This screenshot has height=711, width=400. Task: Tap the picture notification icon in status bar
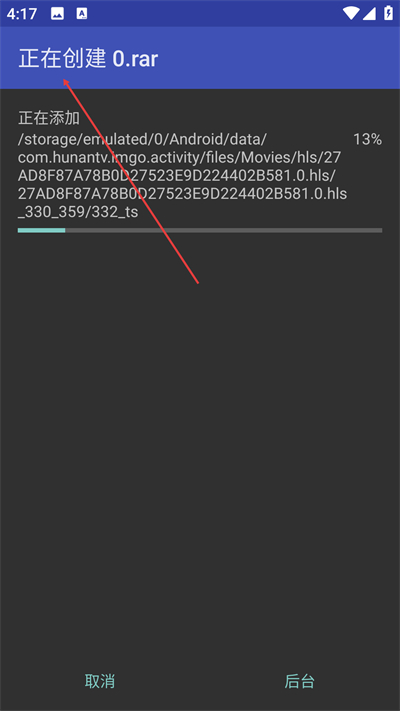pyautogui.click(x=58, y=14)
